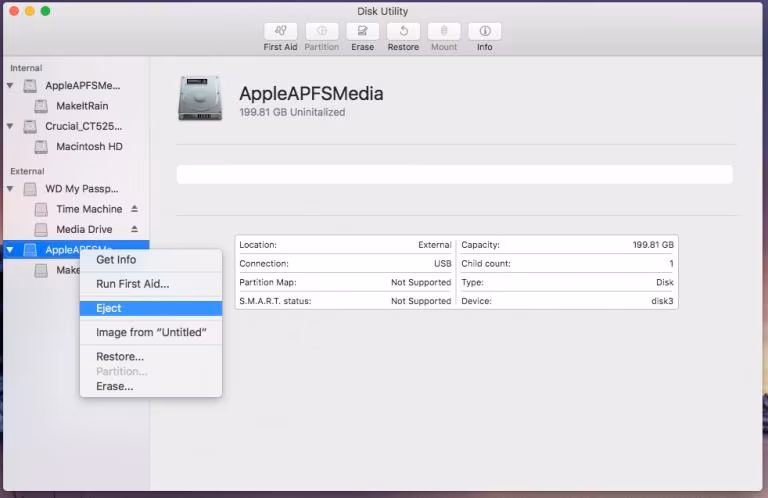Click the Partition toolbar icon
The width and height of the screenshot is (768, 498).
321,31
